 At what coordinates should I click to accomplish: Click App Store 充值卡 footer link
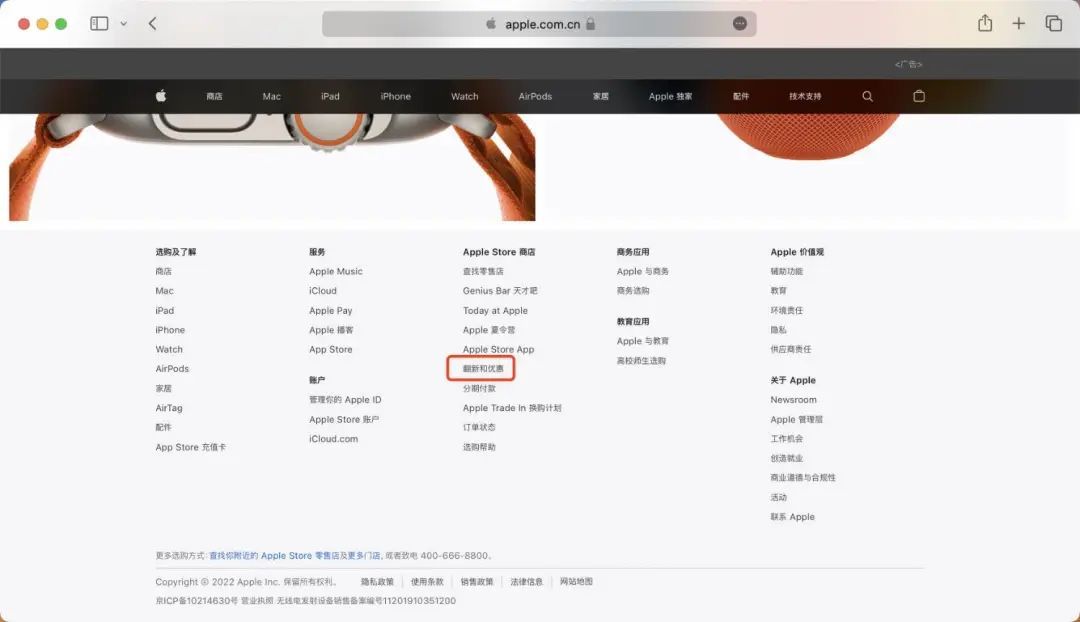click(190, 447)
